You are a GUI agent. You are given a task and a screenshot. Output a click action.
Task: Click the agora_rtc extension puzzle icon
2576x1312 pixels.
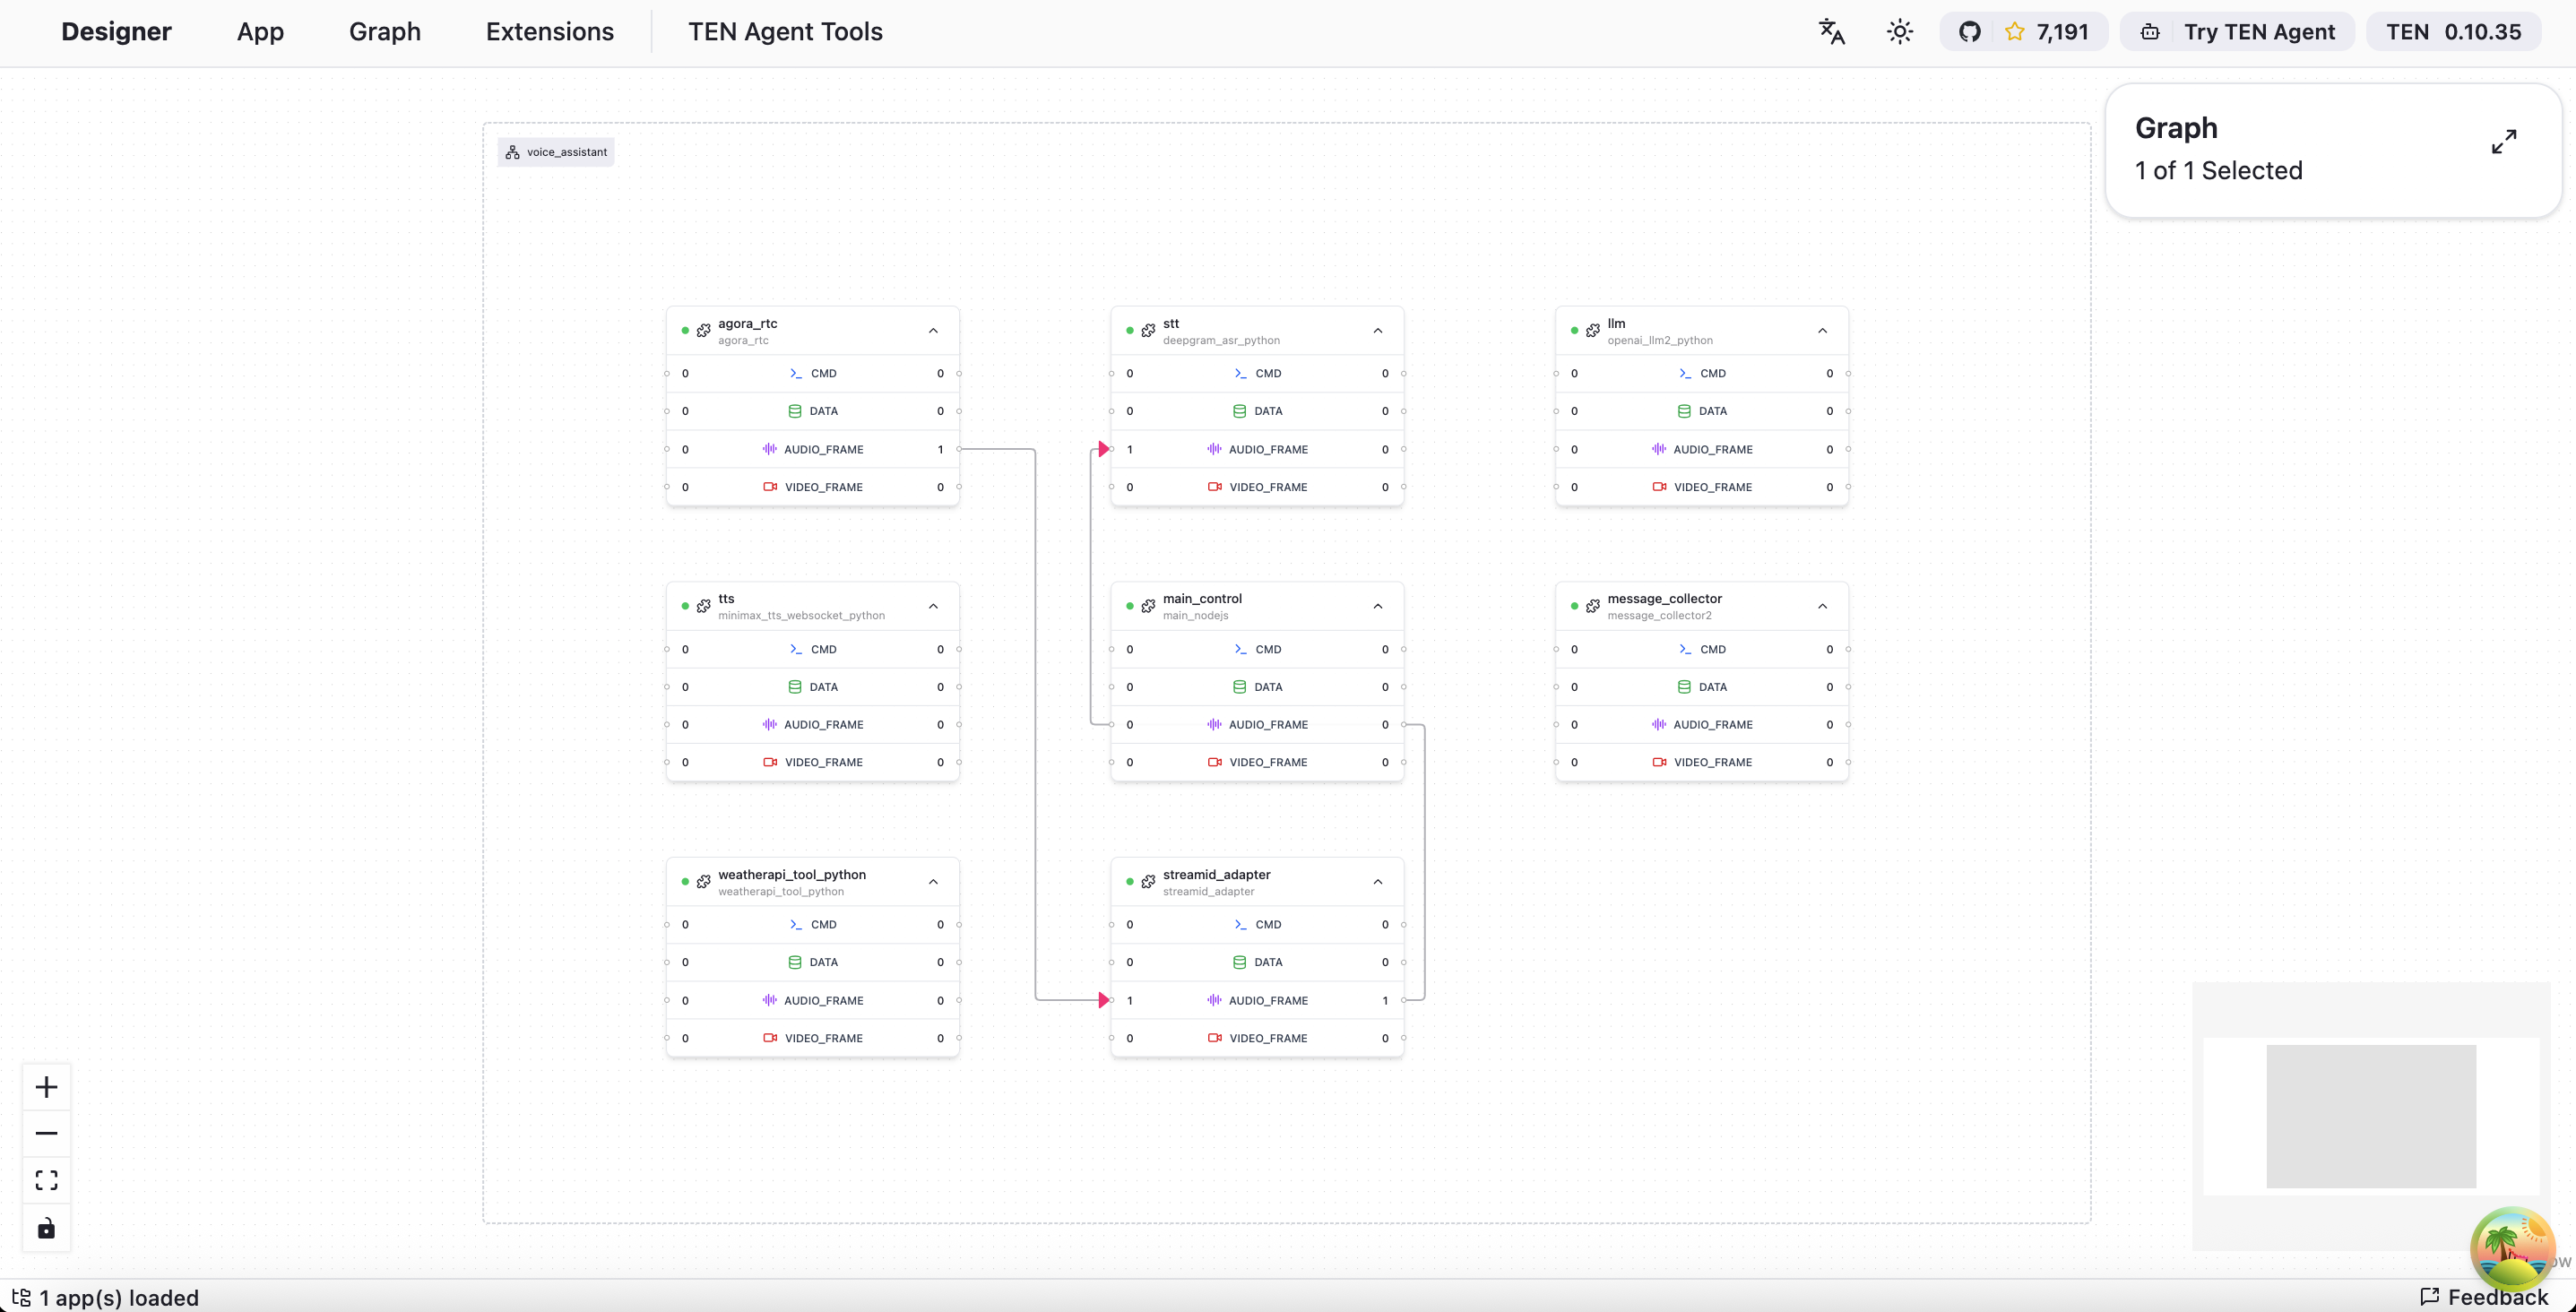704,331
